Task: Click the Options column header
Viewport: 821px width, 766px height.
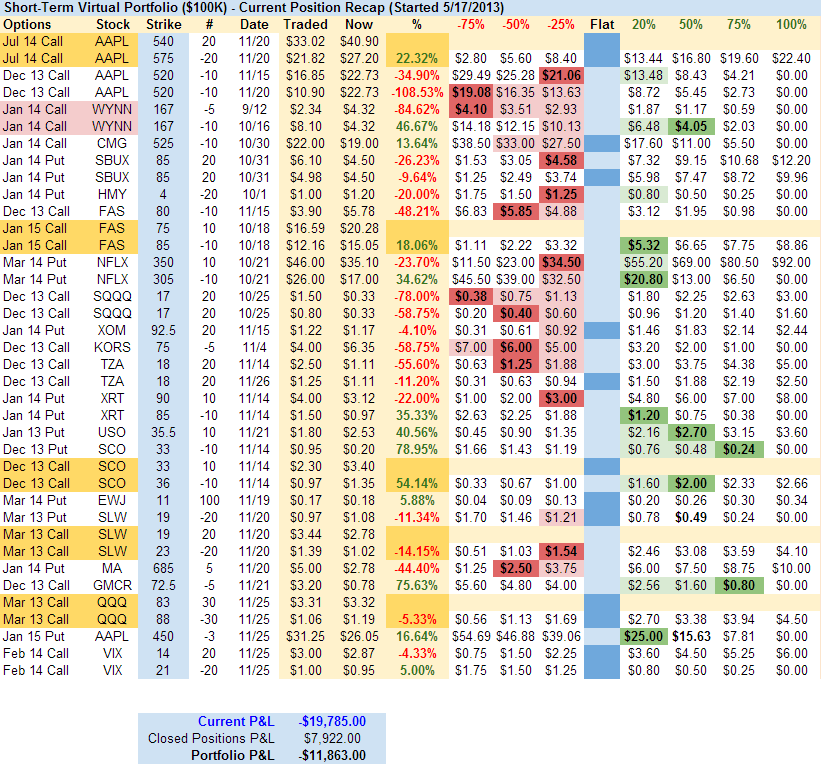Action: [27, 23]
